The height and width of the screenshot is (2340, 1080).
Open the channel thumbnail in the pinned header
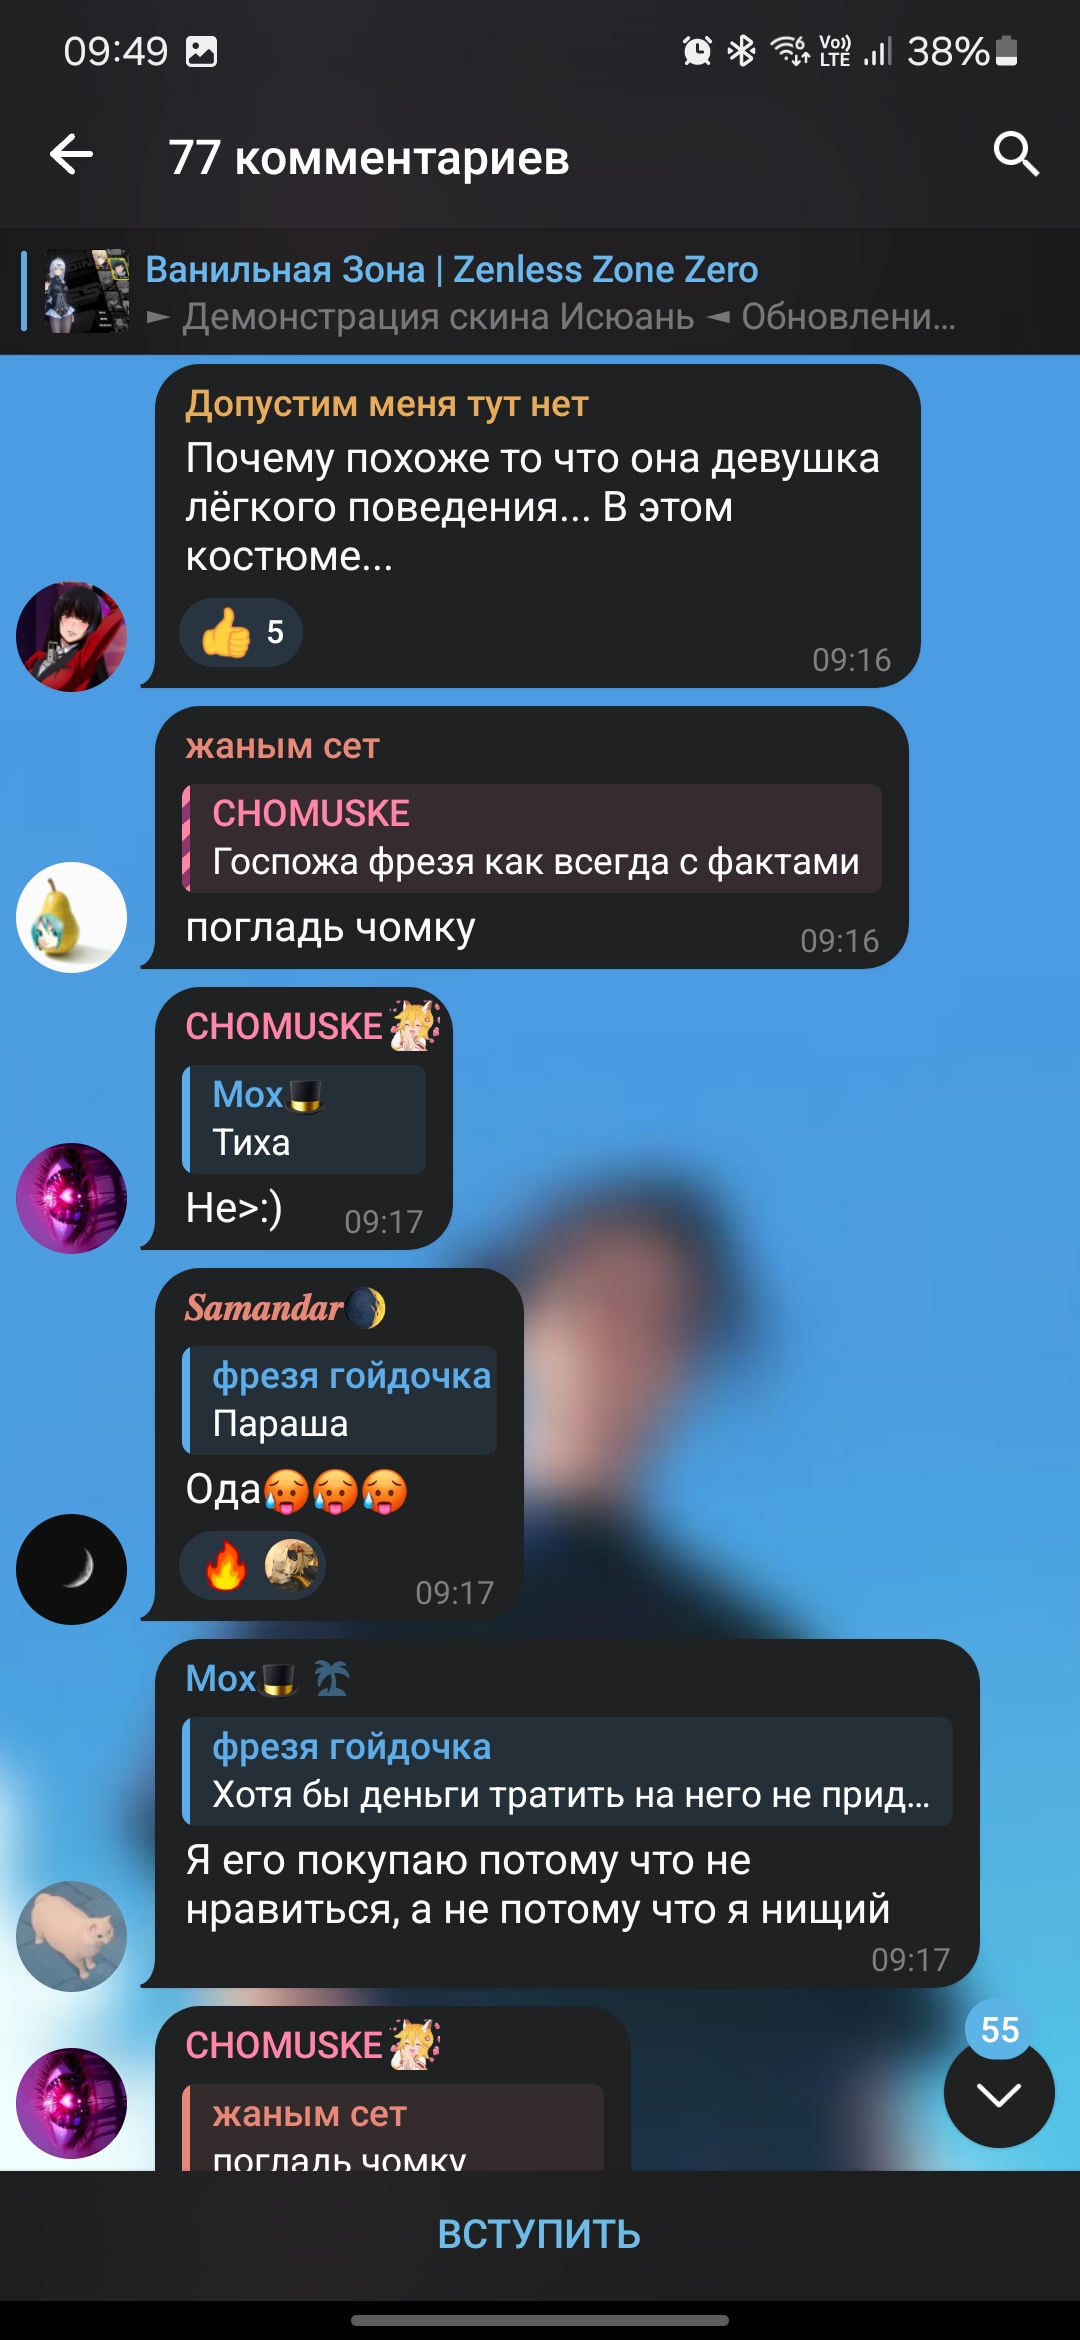coord(87,291)
